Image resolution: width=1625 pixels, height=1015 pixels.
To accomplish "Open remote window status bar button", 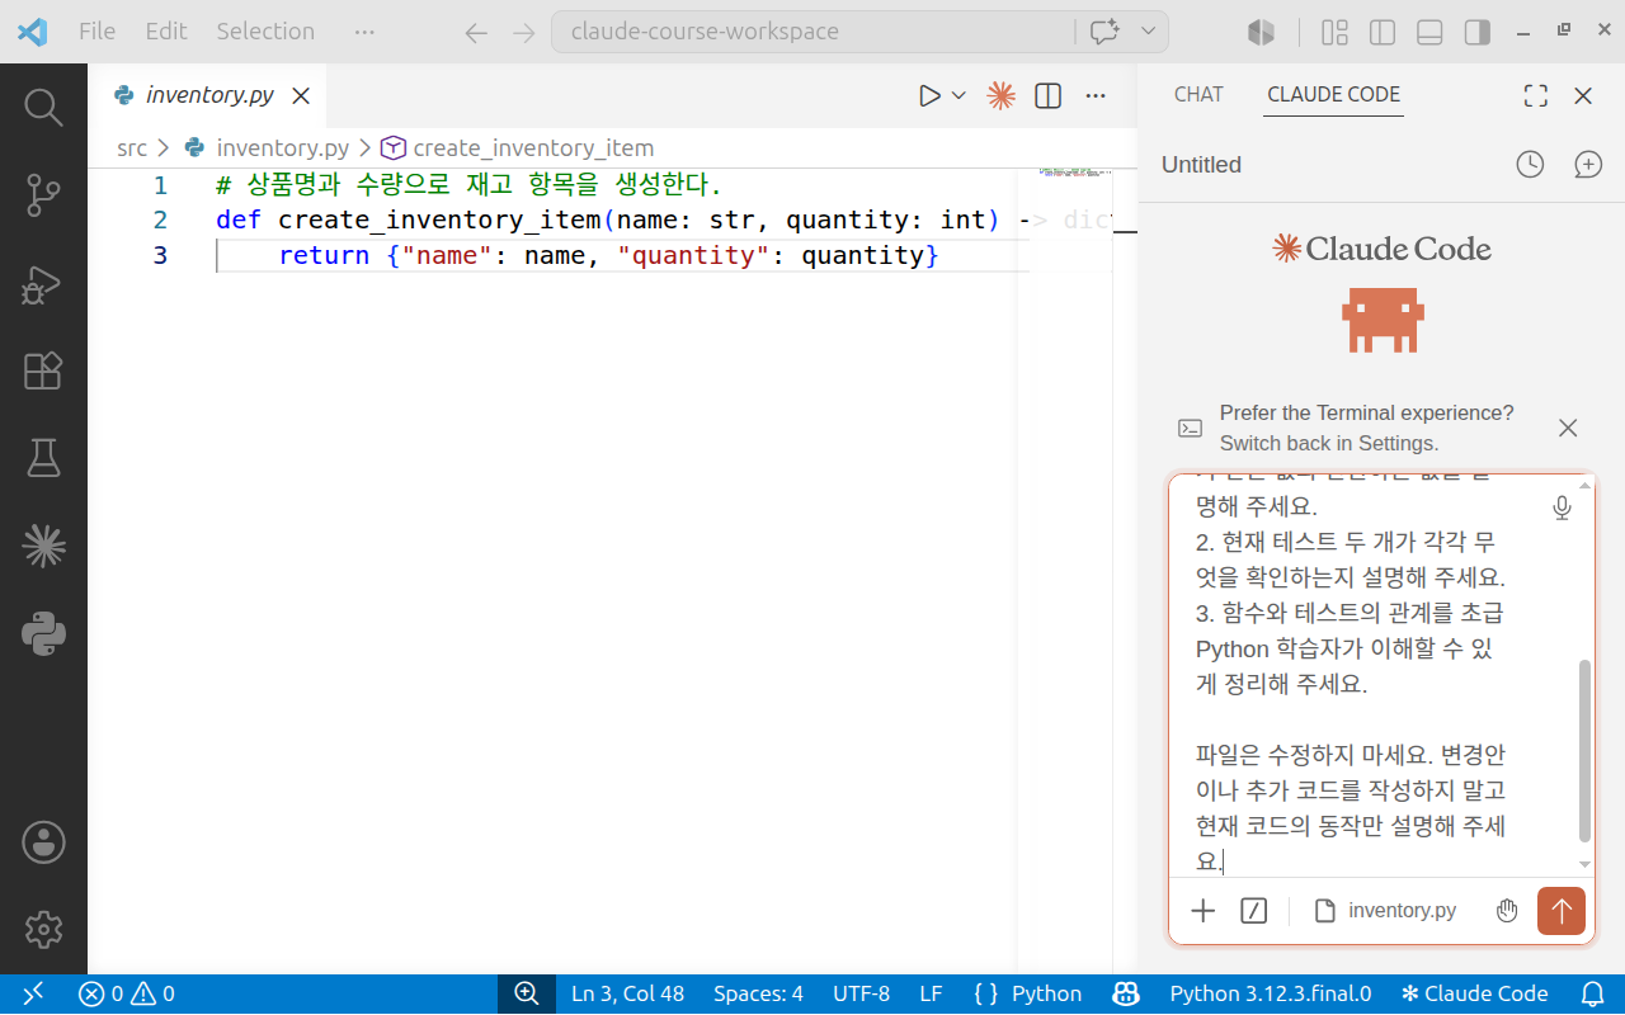I will (x=33, y=994).
